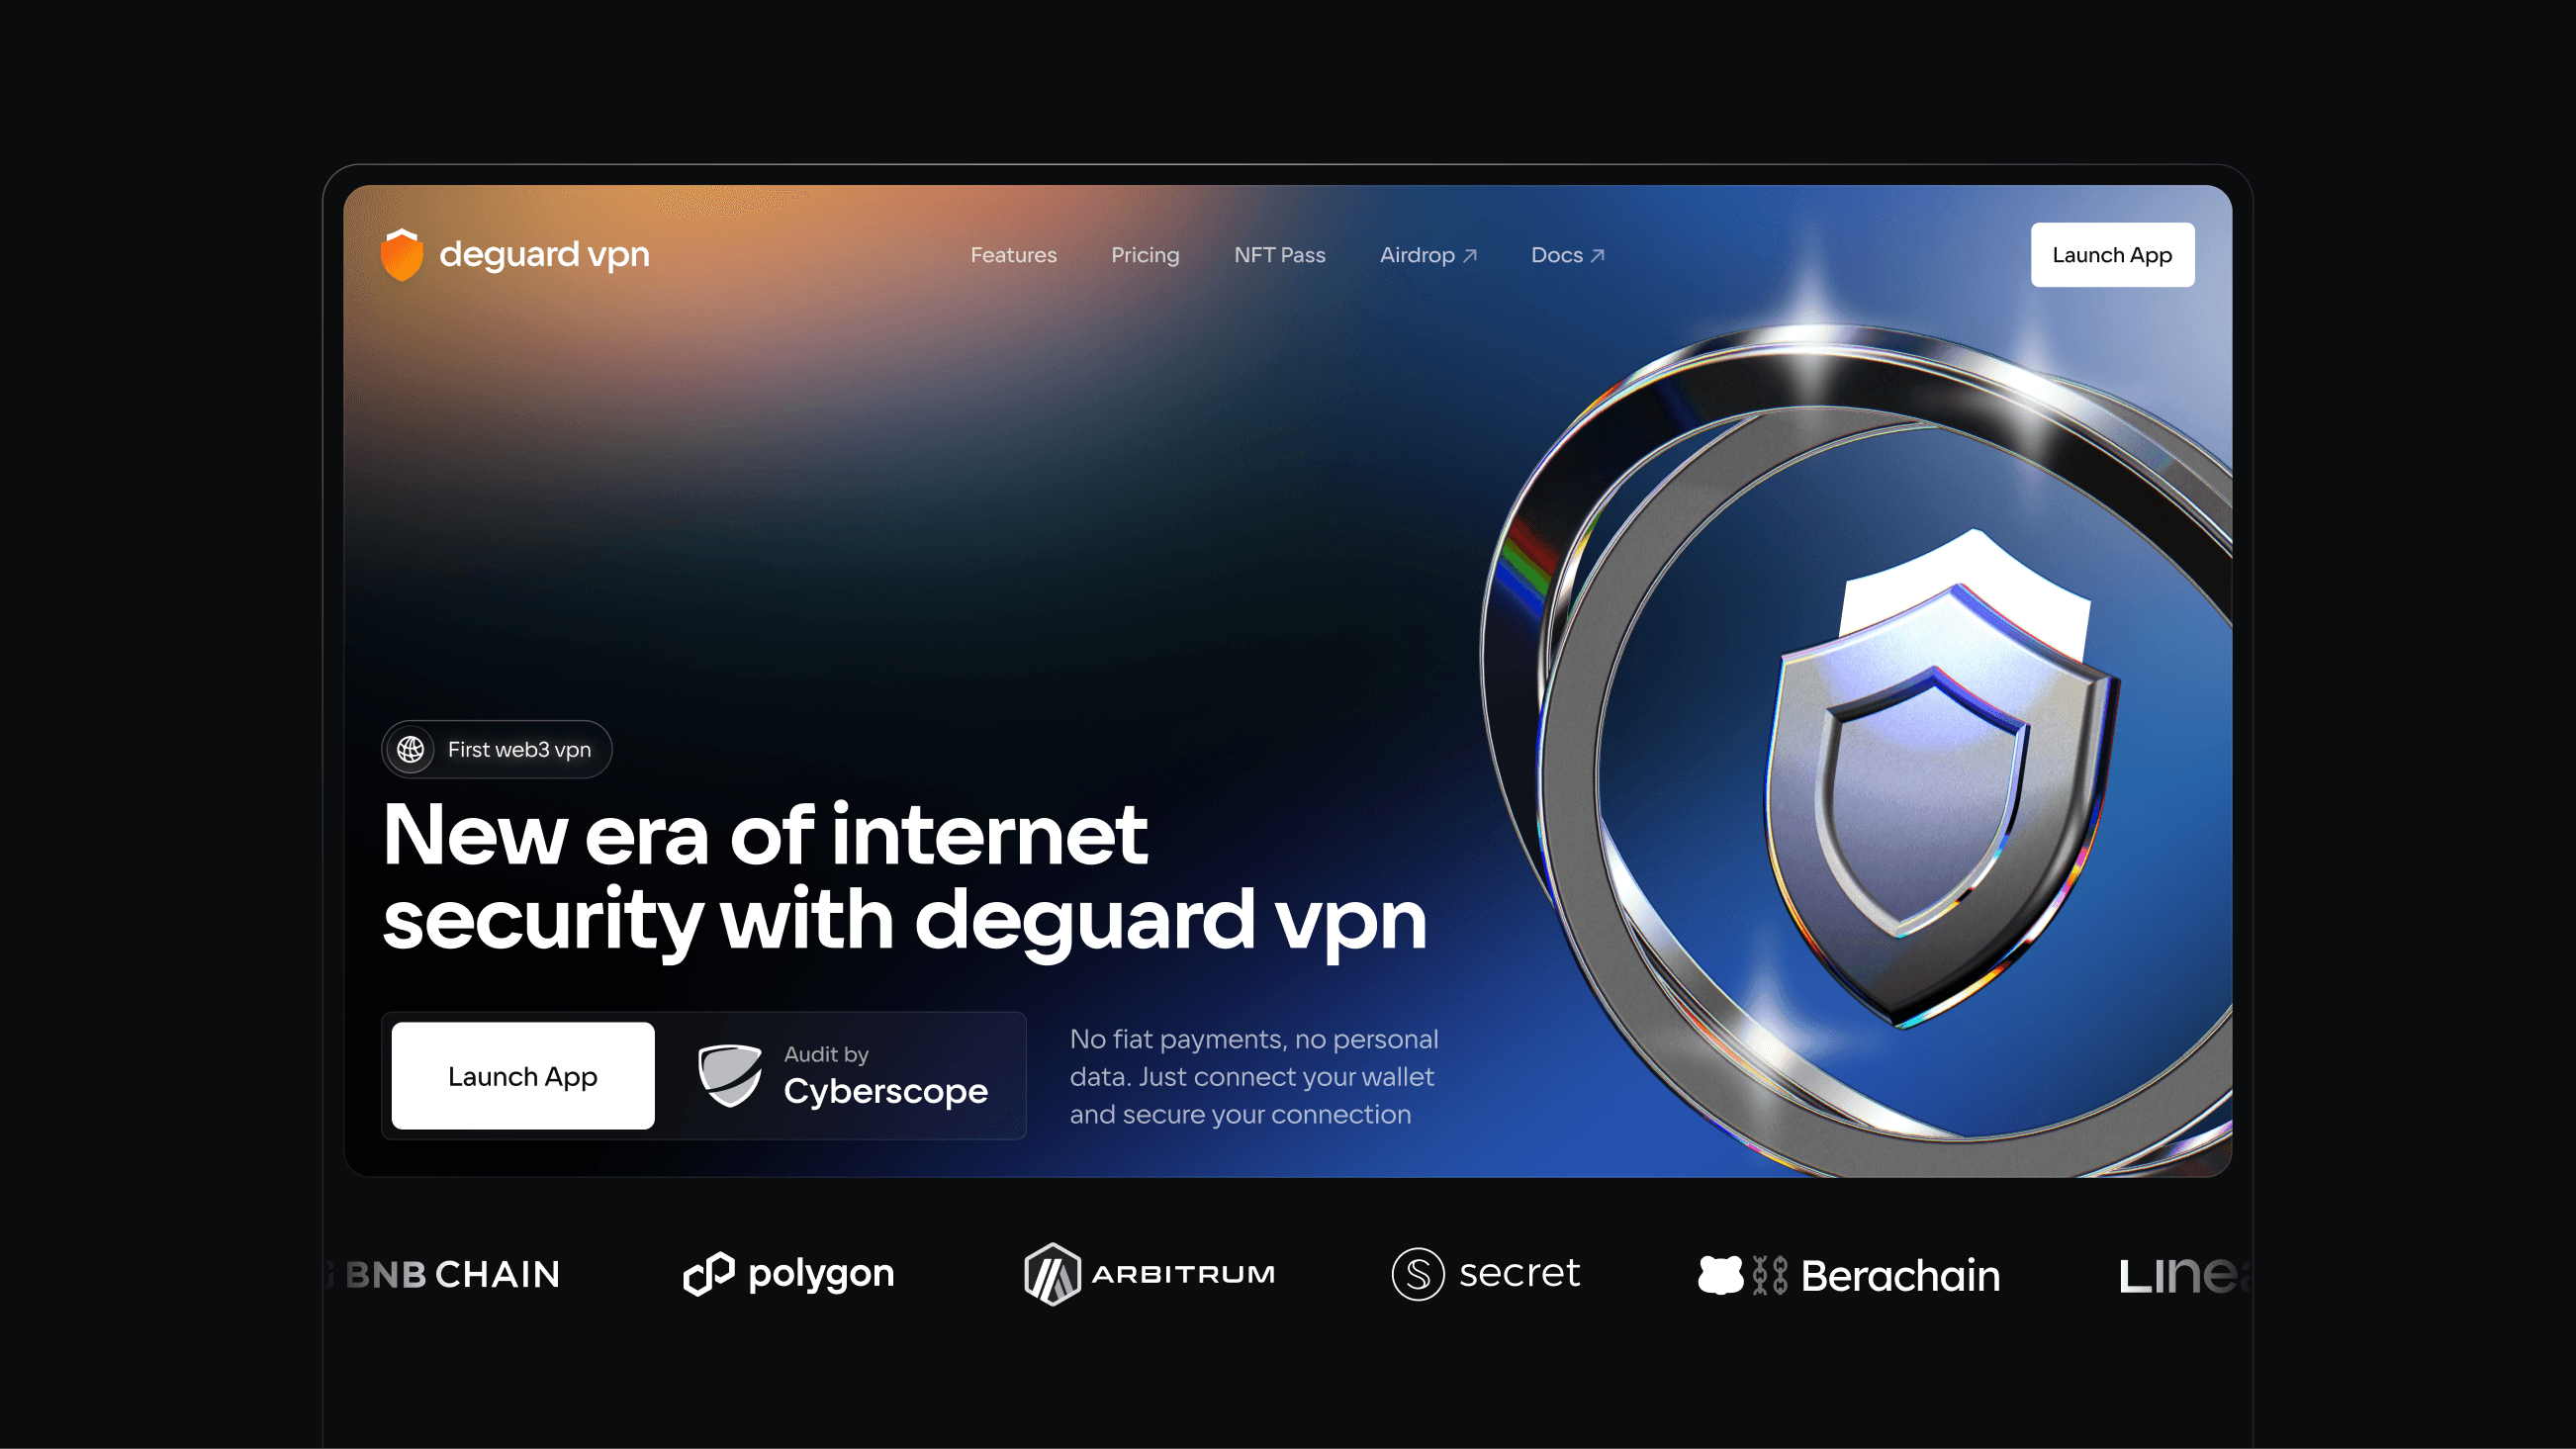Viewport: 2576px width, 1449px height.
Task: Open the NFT Pass nav item
Action: point(1279,255)
